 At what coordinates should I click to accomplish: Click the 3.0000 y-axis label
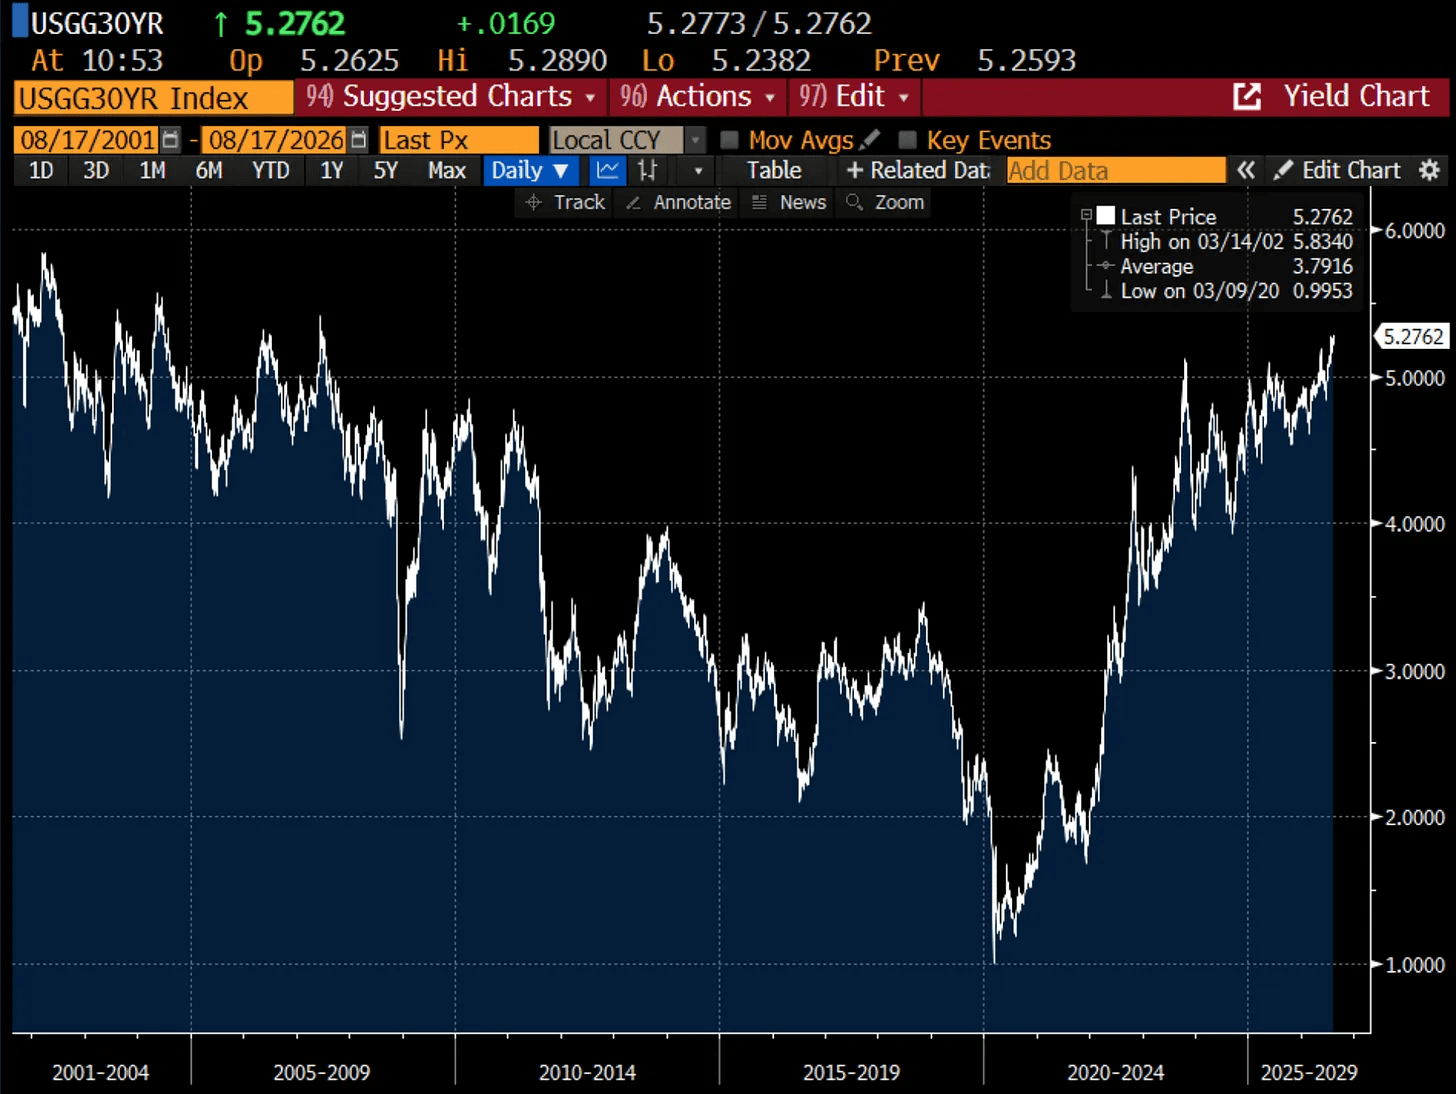(x=1415, y=671)
